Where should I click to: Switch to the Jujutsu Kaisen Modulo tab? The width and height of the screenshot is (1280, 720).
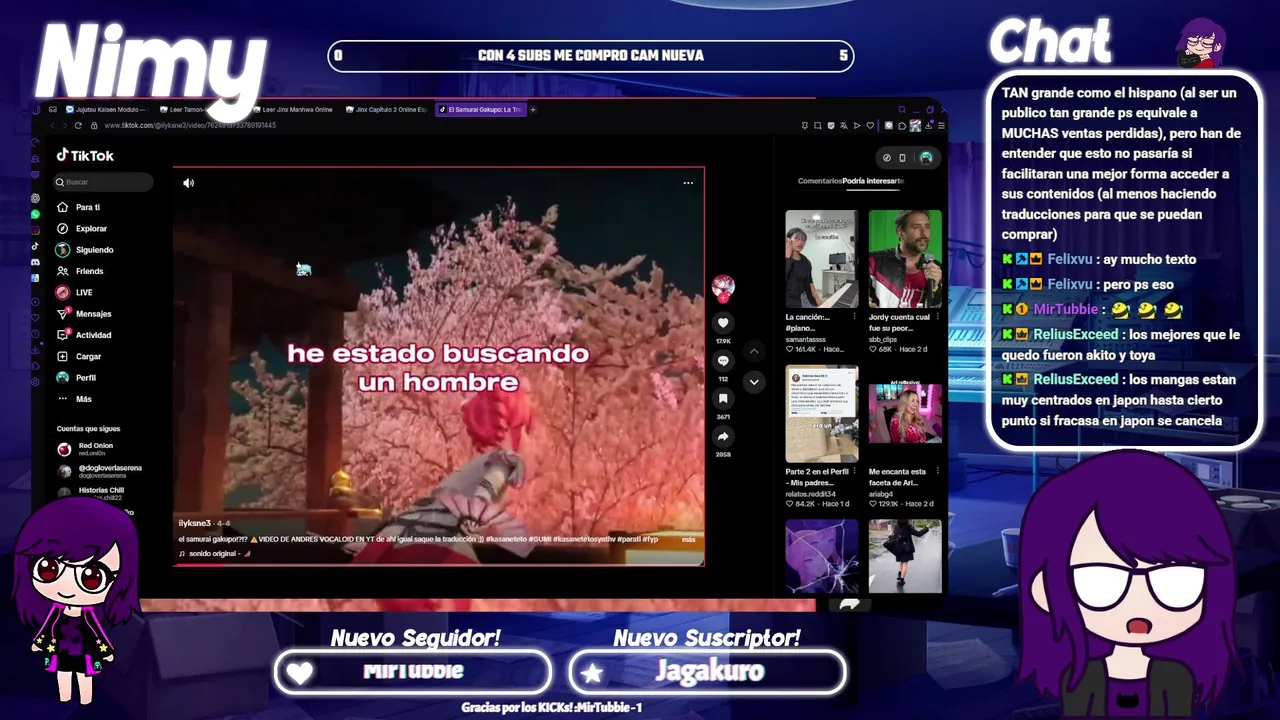coord(108,109)
